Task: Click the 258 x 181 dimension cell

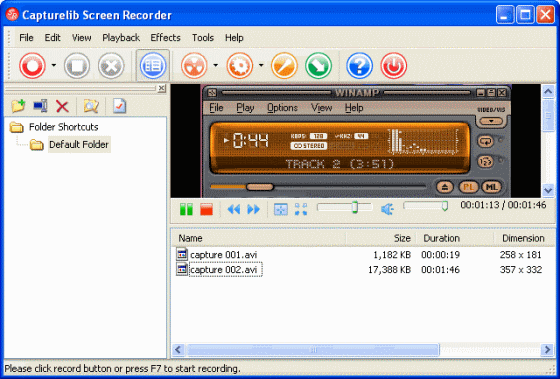Action: point(520,255)
